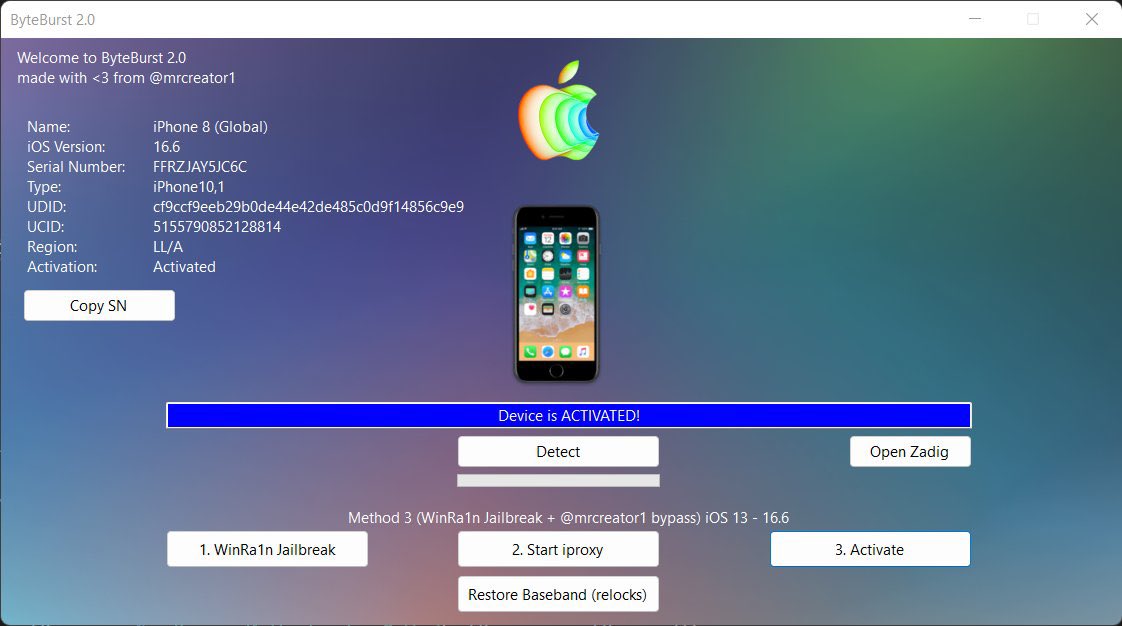Click the 'made with <3 from @mrcreator1' text
1122x626 pixels.
[127, 78]
